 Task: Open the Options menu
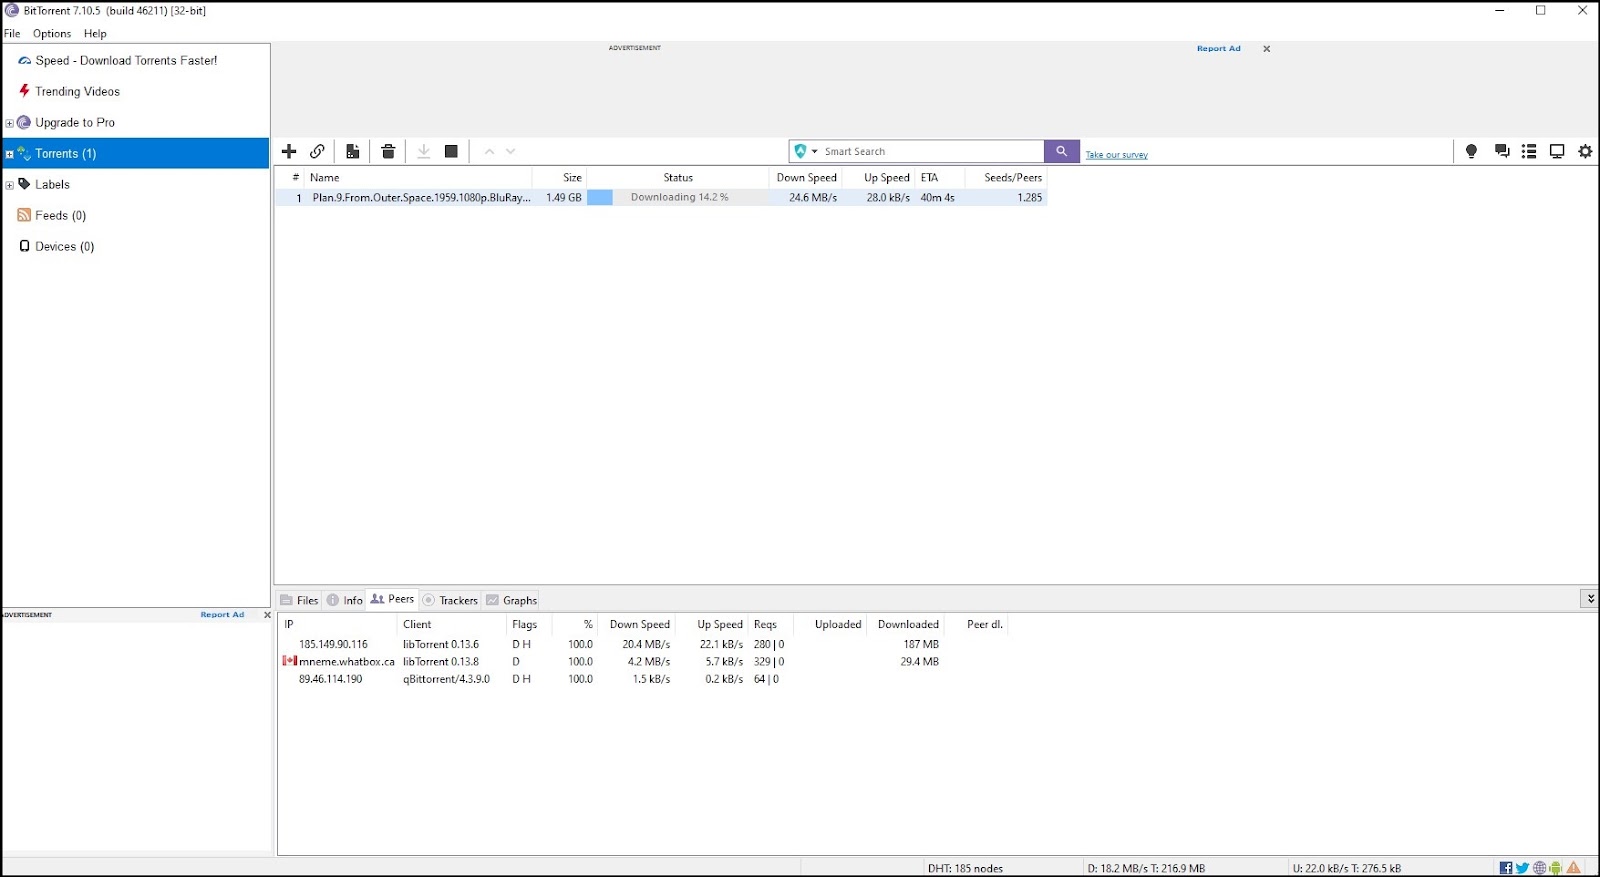[52, 33]
